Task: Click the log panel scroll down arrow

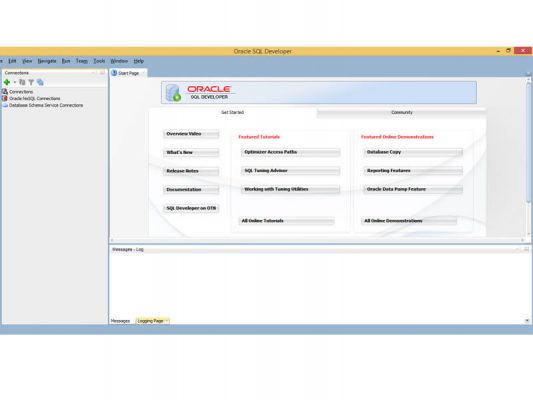Action: point(527,320)
